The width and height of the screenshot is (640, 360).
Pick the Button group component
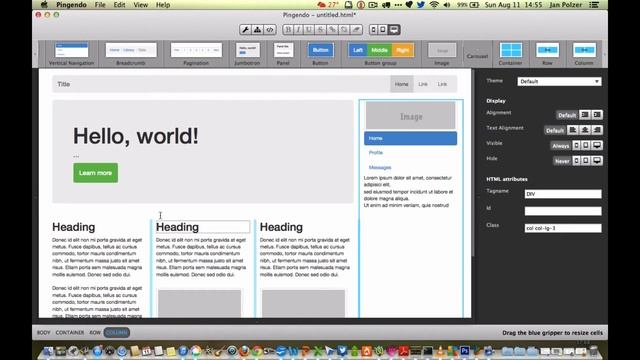(381, 54)
